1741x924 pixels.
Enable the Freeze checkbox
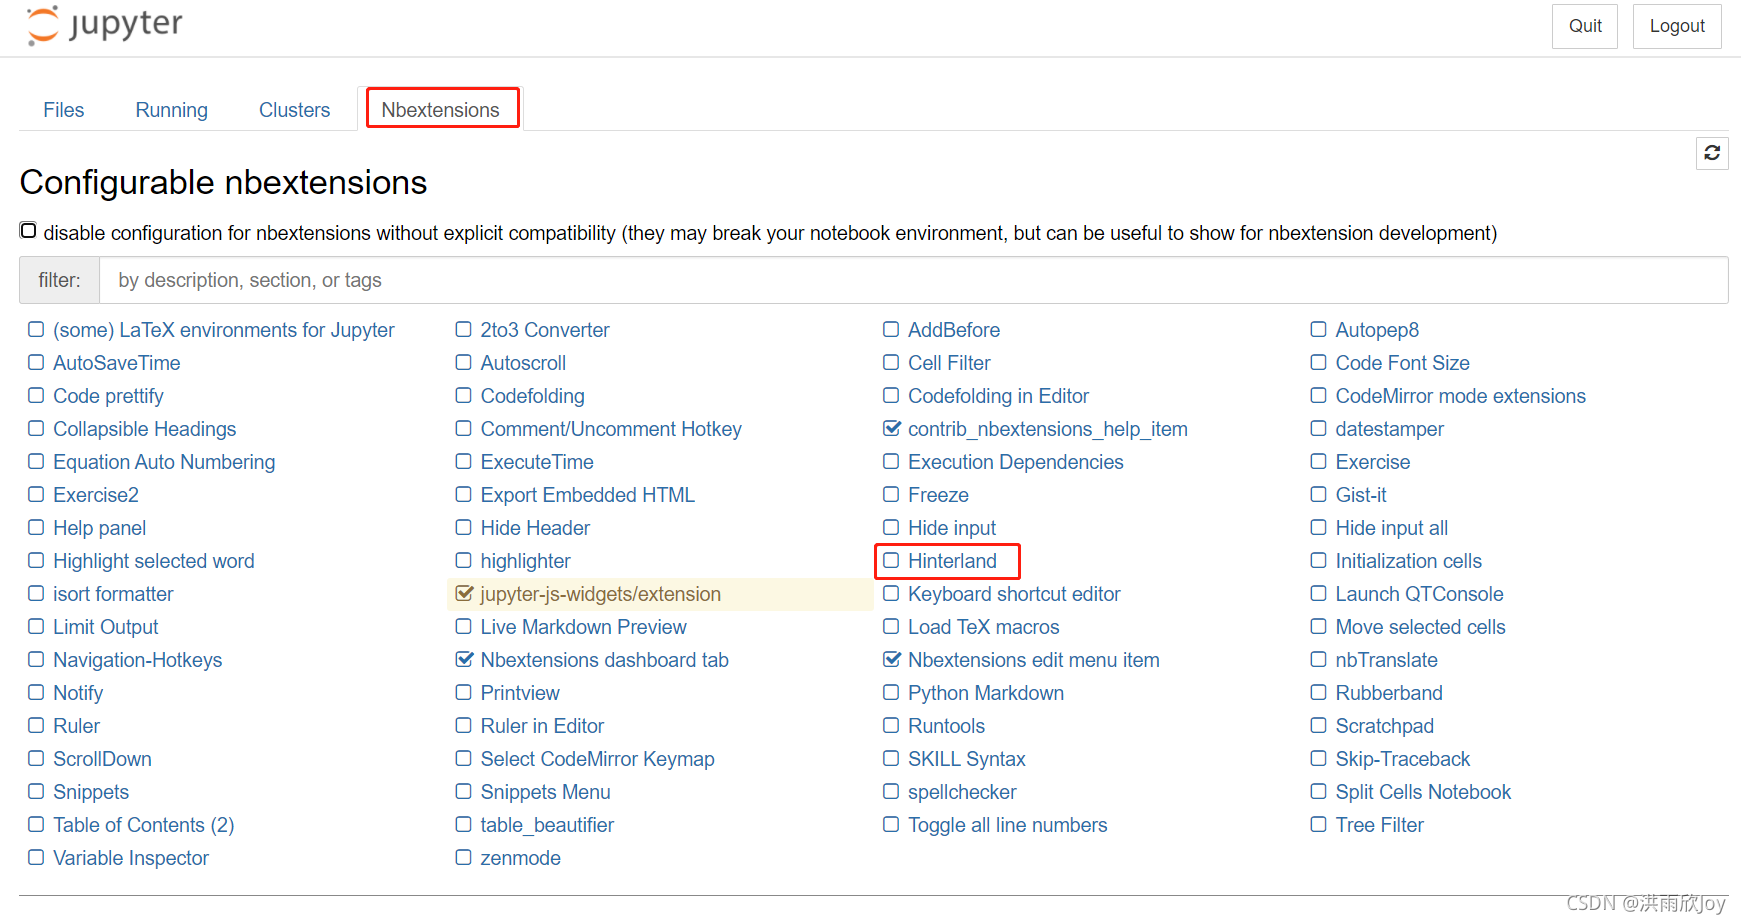tap(891, 494)
